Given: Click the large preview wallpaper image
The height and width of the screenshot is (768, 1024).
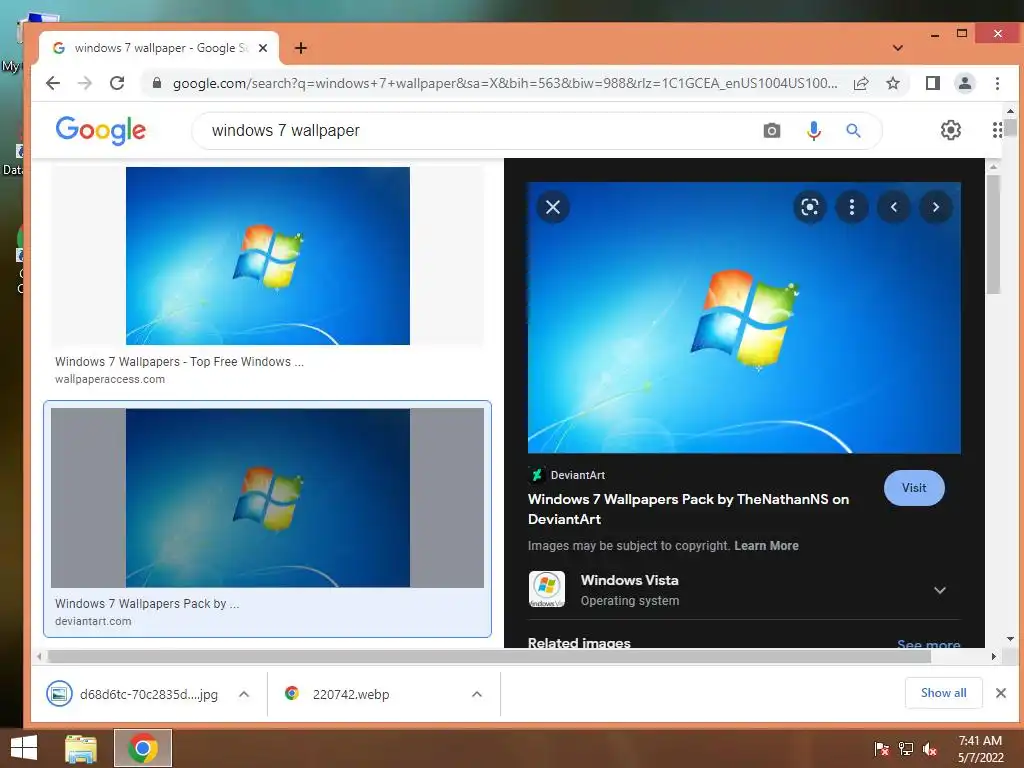Looking at the screenshot, I should pyautogui.click(x=744, y=317).
